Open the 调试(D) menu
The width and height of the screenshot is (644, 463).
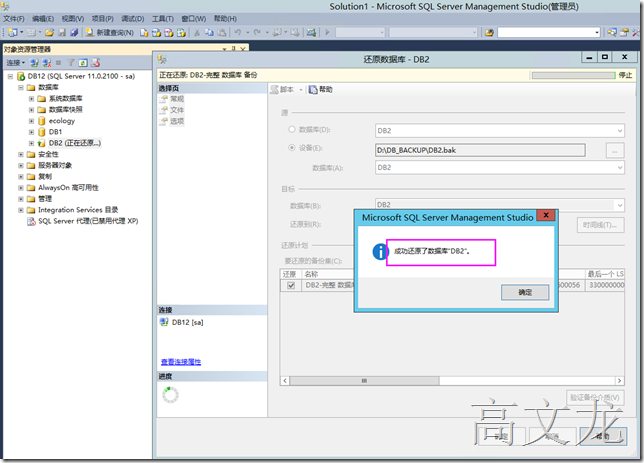132,18
